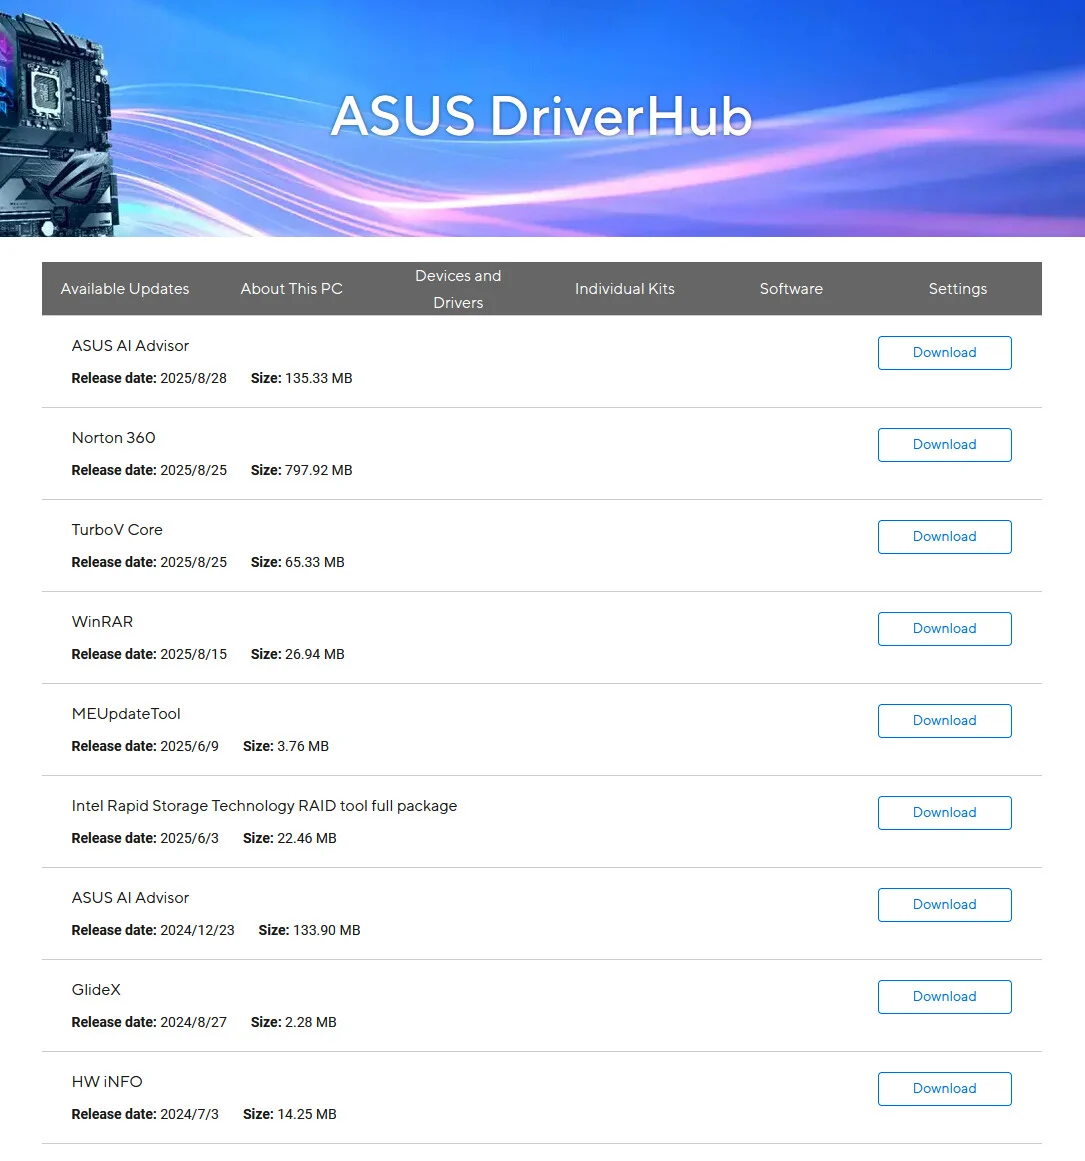Select the 797.92 MB size value
Viewport: 1085px width, 1161px height.
[318, 470]
